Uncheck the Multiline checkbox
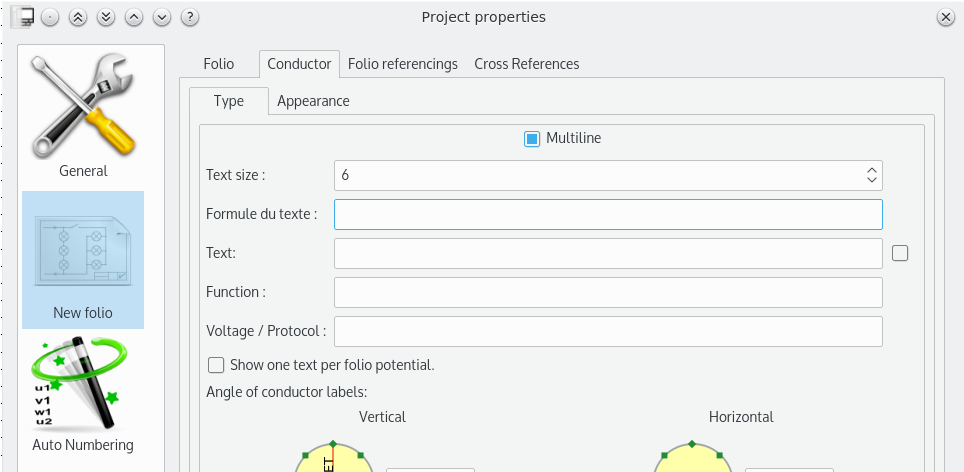The image size is (964, 472). coord(532,139)
